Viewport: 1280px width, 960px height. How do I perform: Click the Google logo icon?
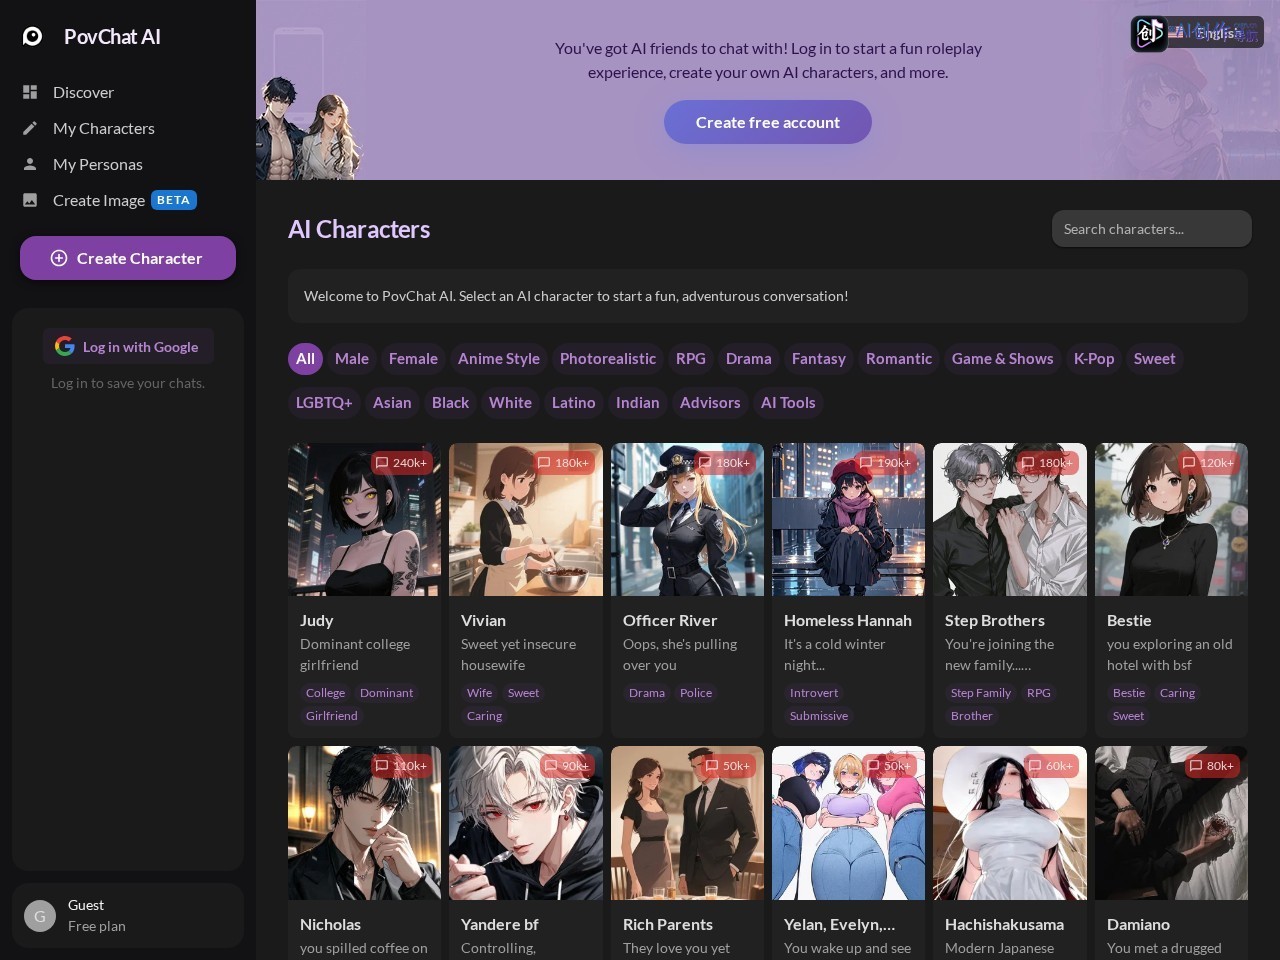[x=65, y=346]
